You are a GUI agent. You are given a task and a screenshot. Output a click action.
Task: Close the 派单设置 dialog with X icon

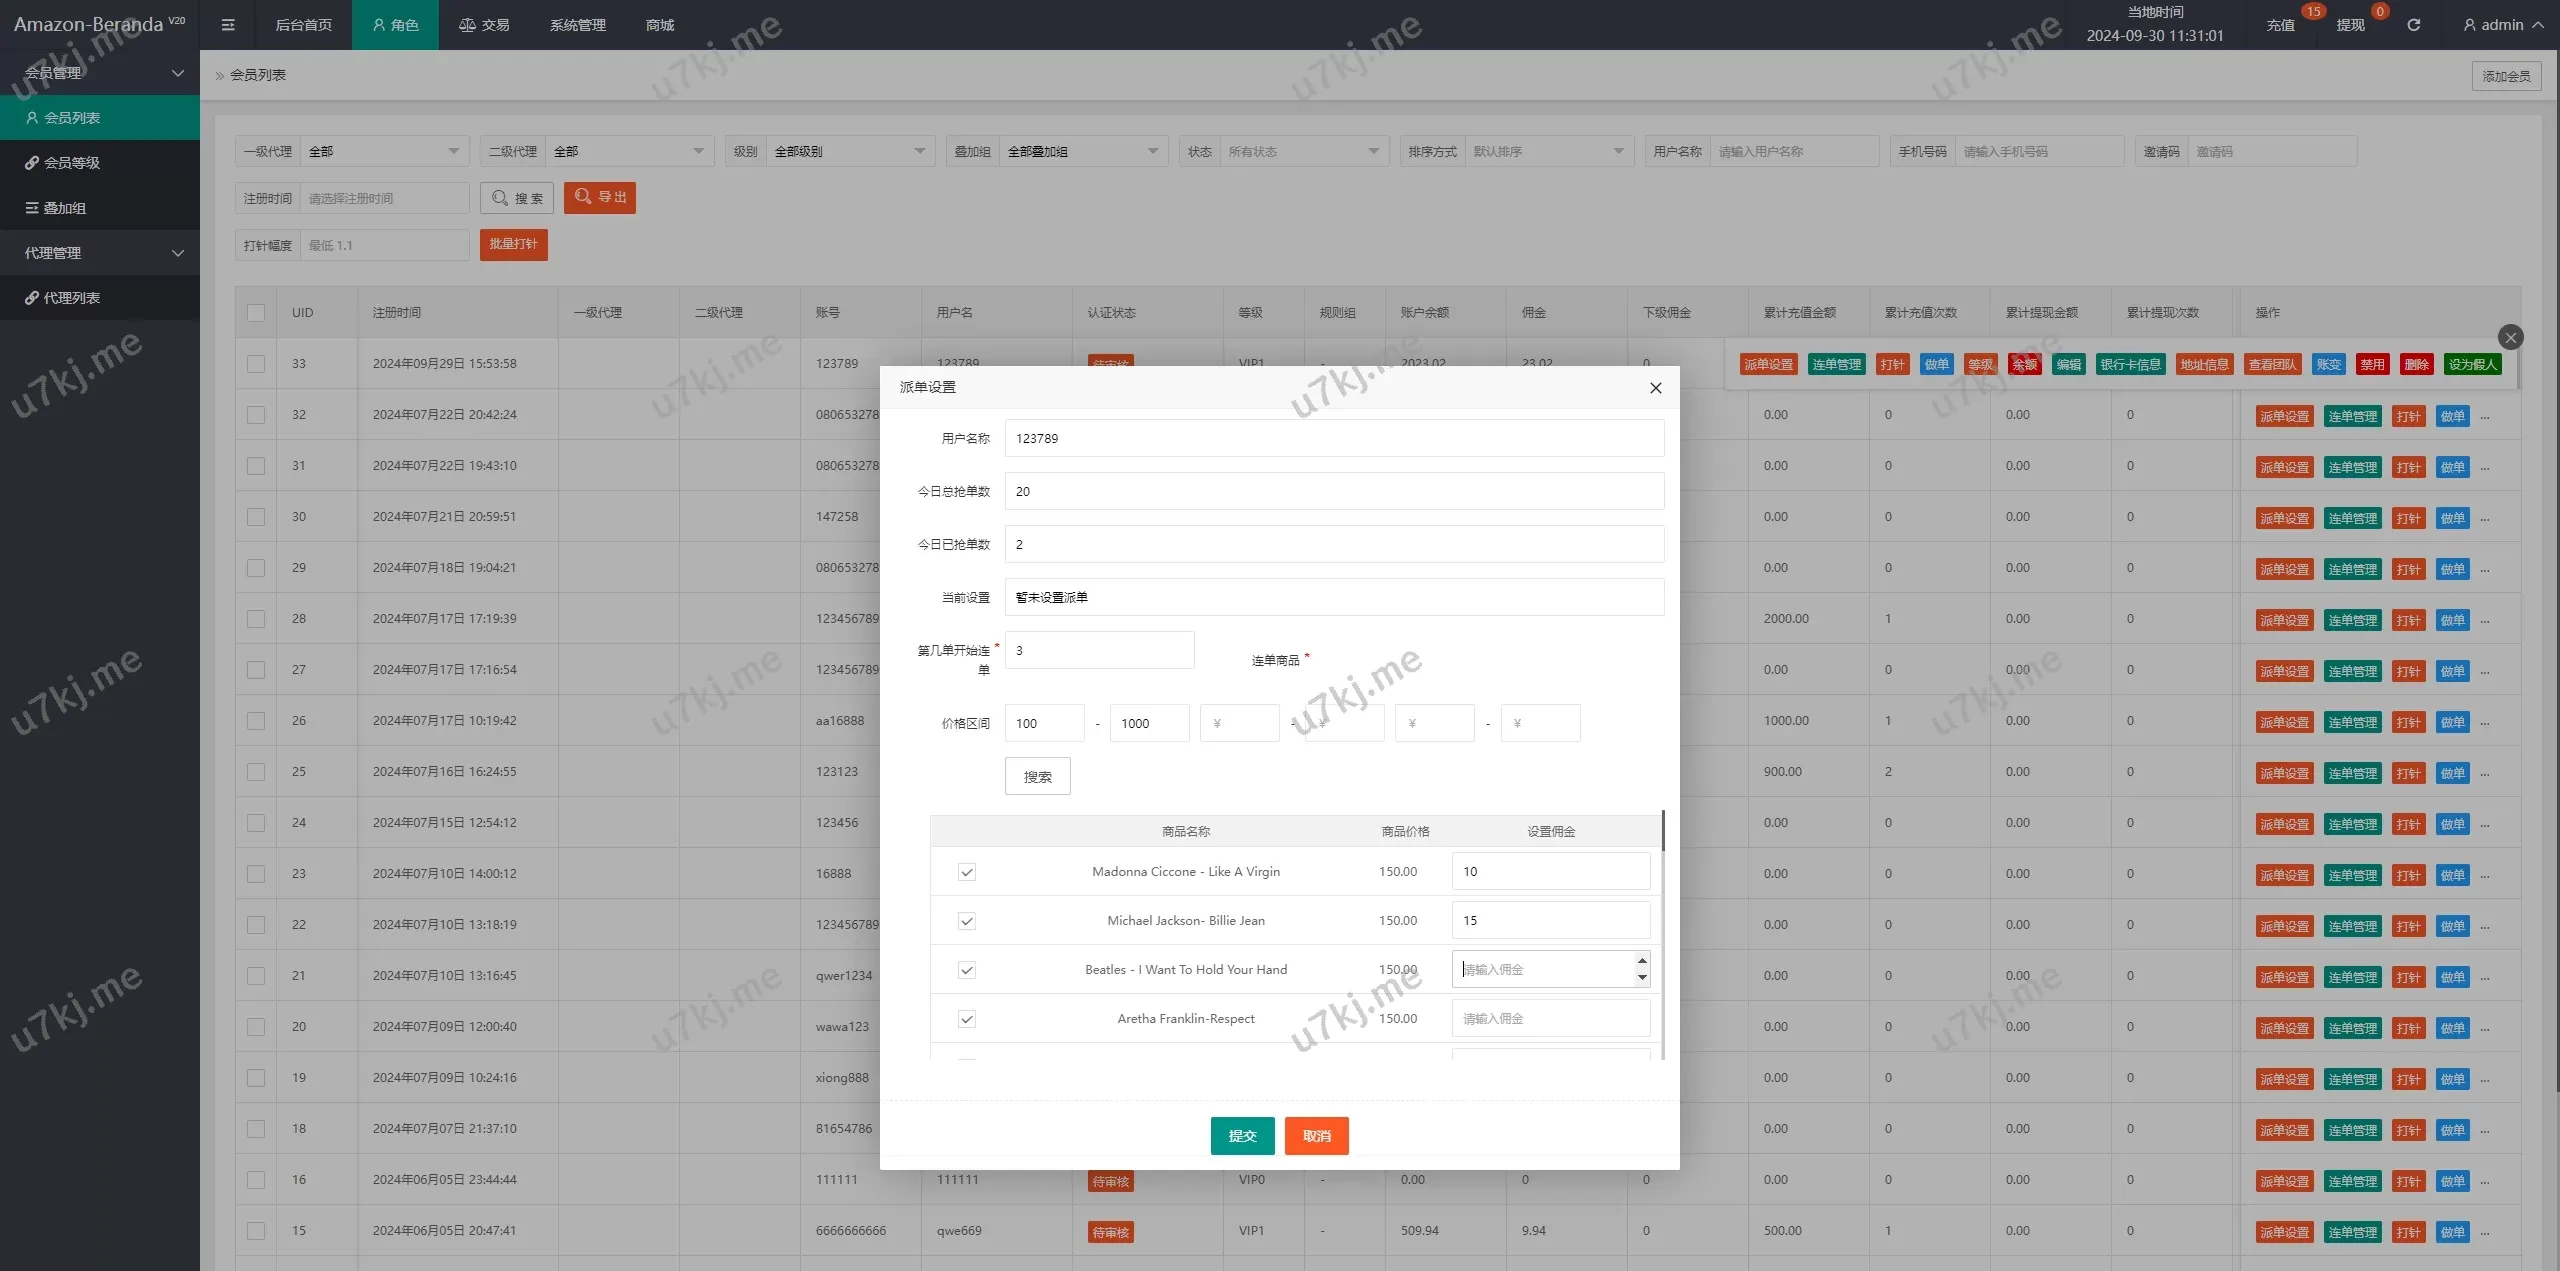pyautogui.click(x=1655, y=388)
